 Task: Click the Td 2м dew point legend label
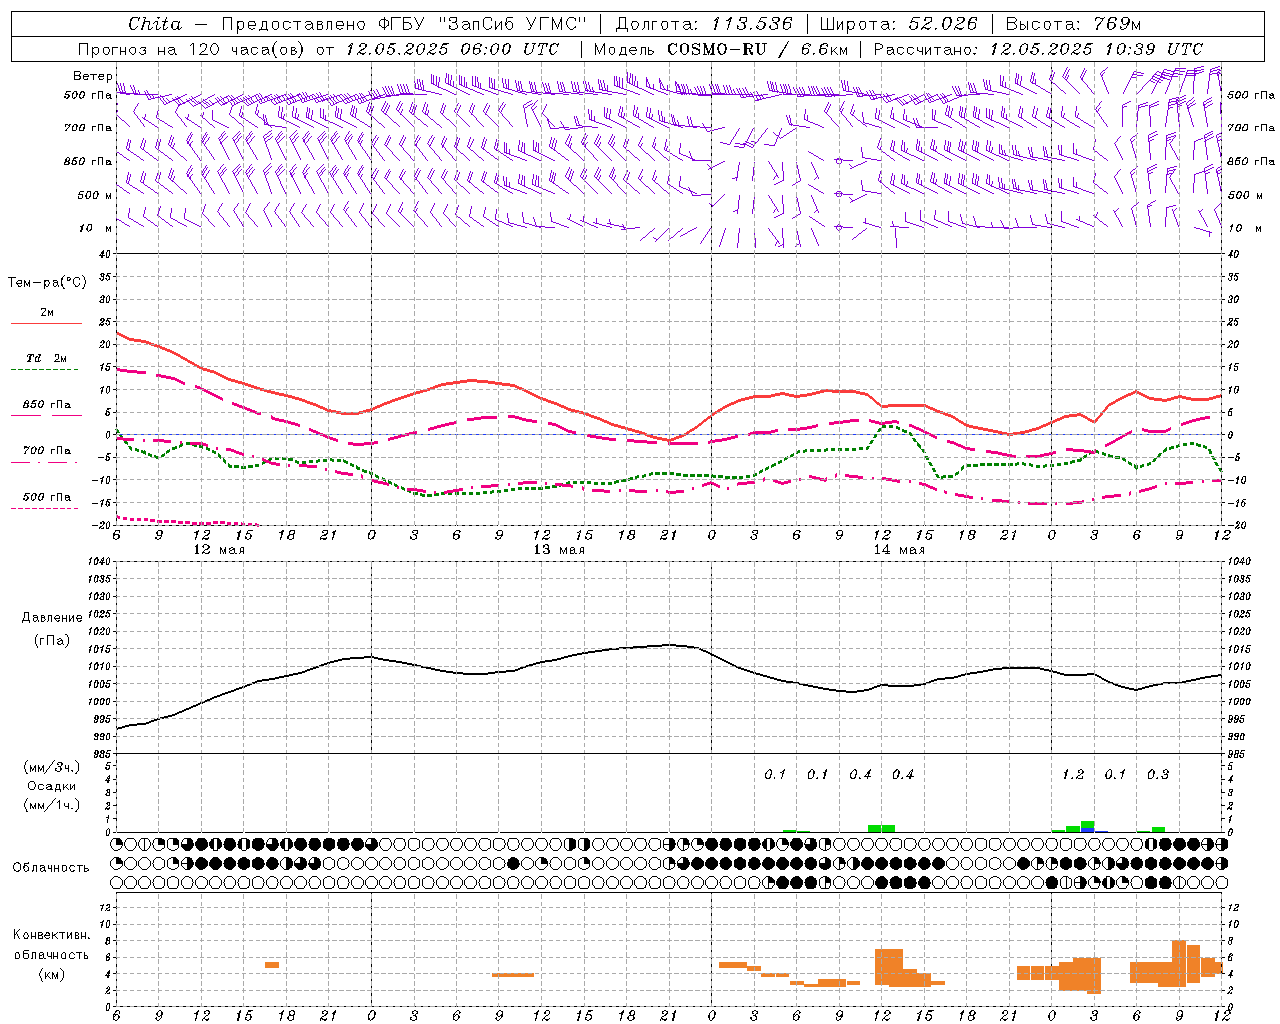46,358
